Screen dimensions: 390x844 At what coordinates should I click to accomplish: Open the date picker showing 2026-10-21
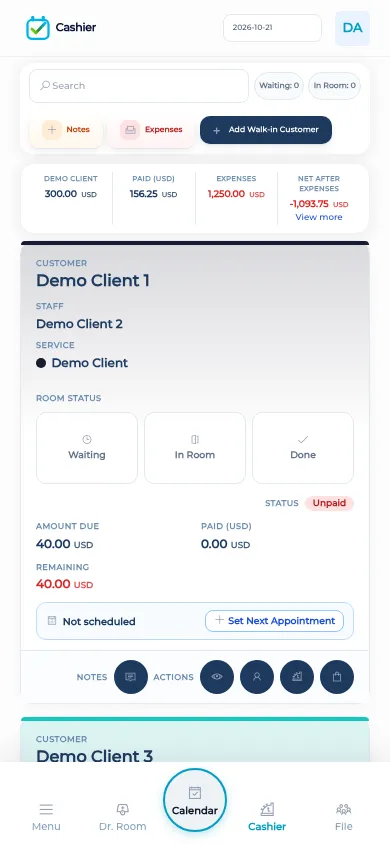(x=272, y=28)
